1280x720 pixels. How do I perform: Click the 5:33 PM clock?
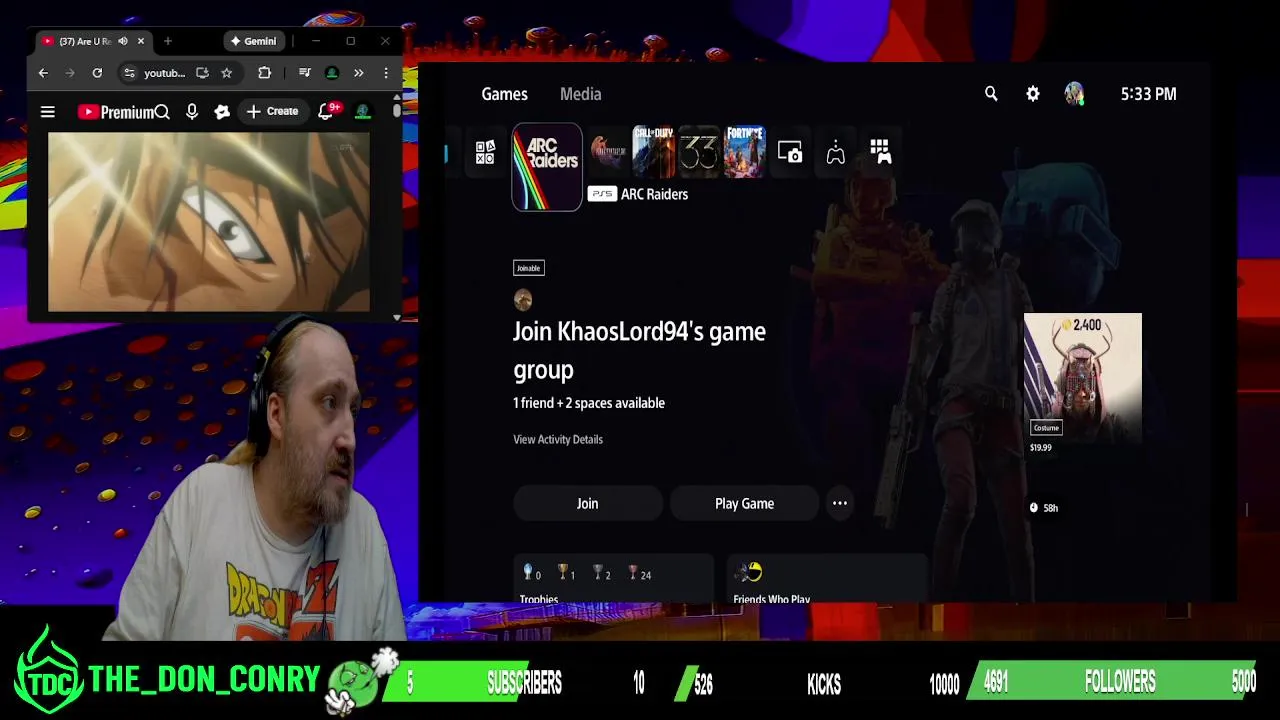tap(1148, 94)
